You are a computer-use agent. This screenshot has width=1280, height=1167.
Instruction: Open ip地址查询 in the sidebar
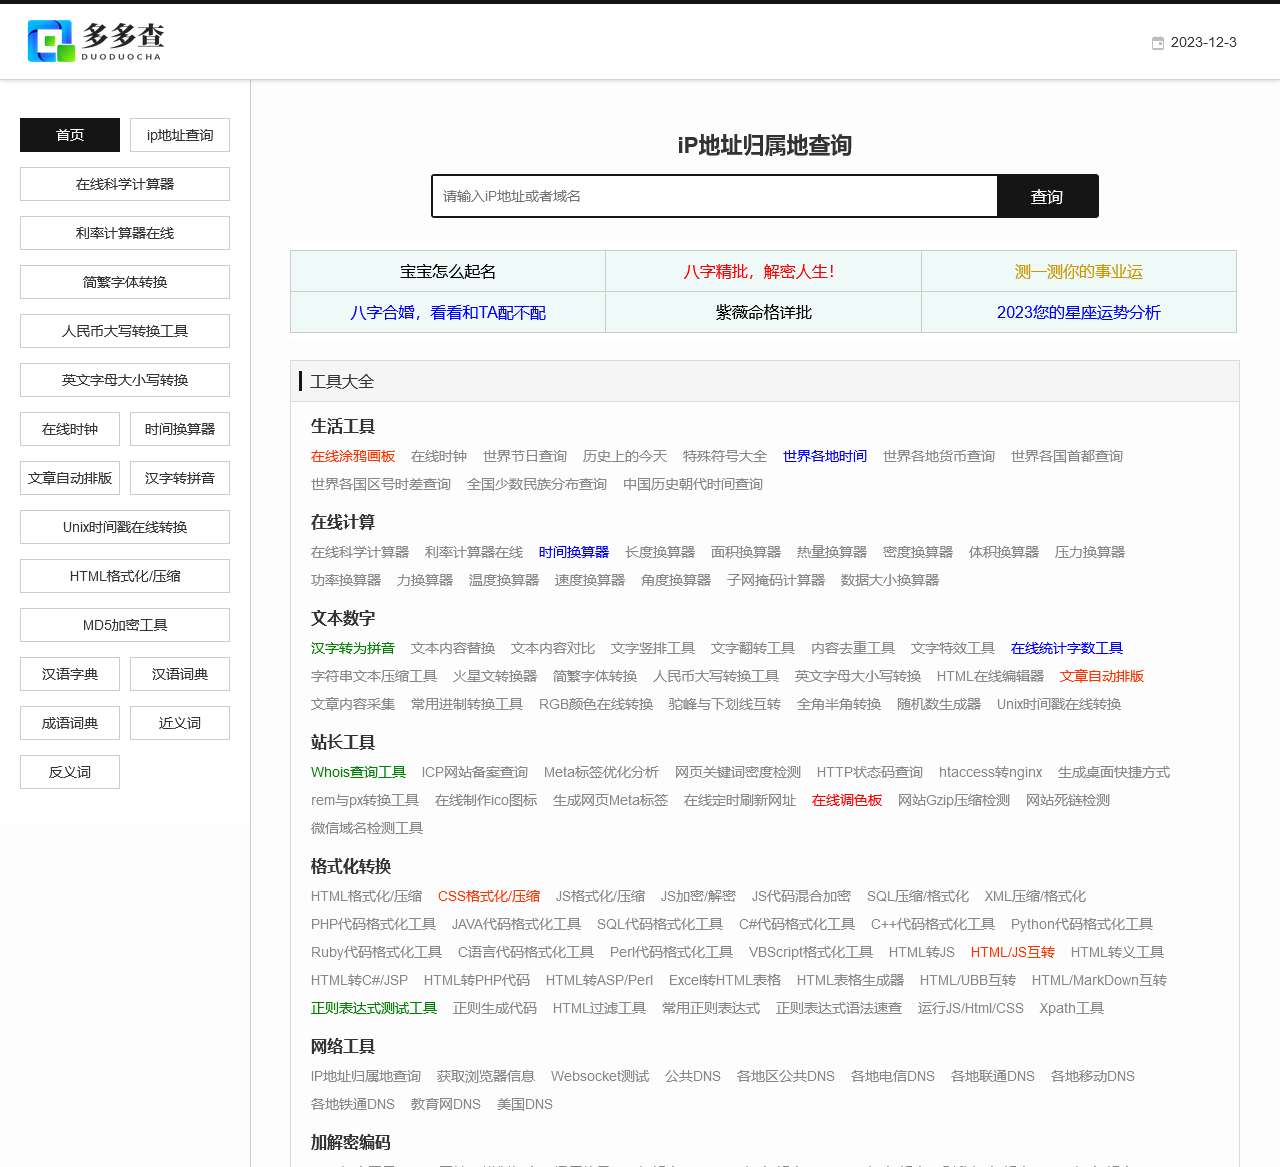(x=180, y=135)
